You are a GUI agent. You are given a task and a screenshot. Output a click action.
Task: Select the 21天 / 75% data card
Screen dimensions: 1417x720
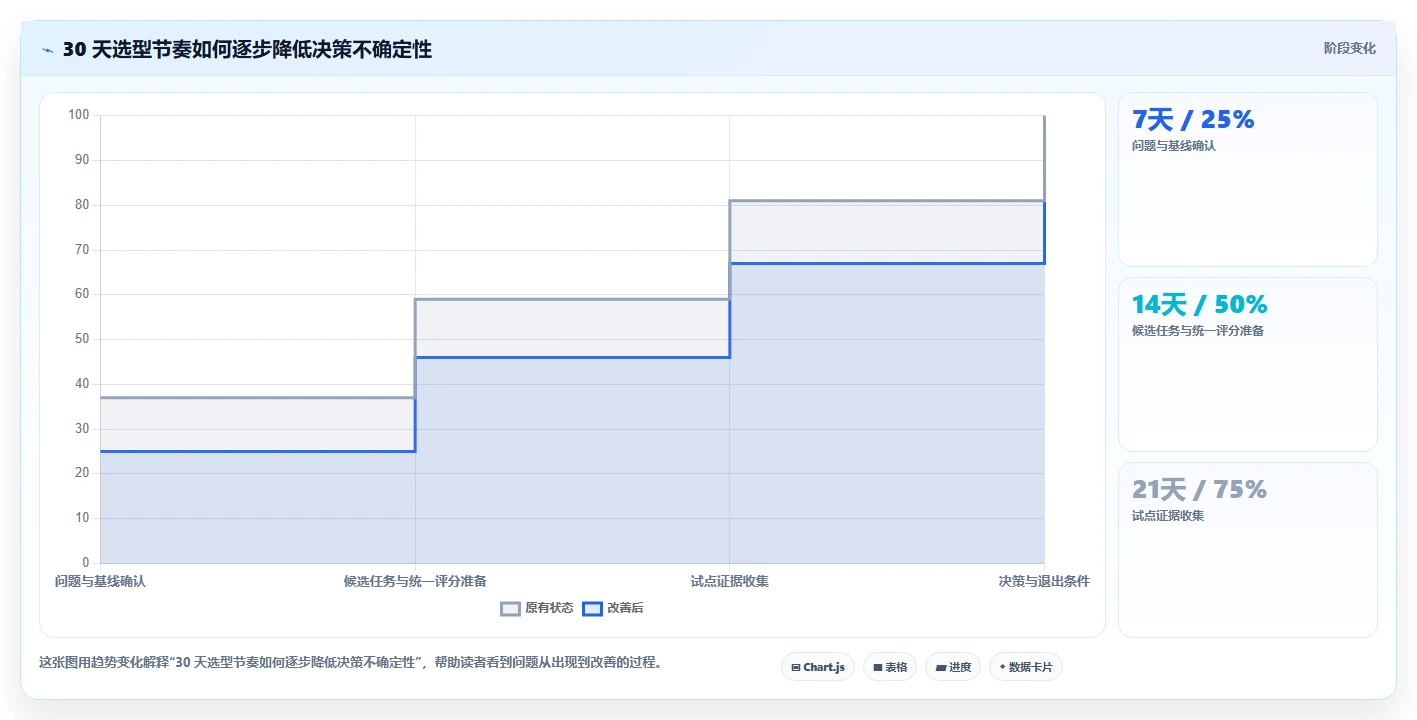(x=1247, y=549)
